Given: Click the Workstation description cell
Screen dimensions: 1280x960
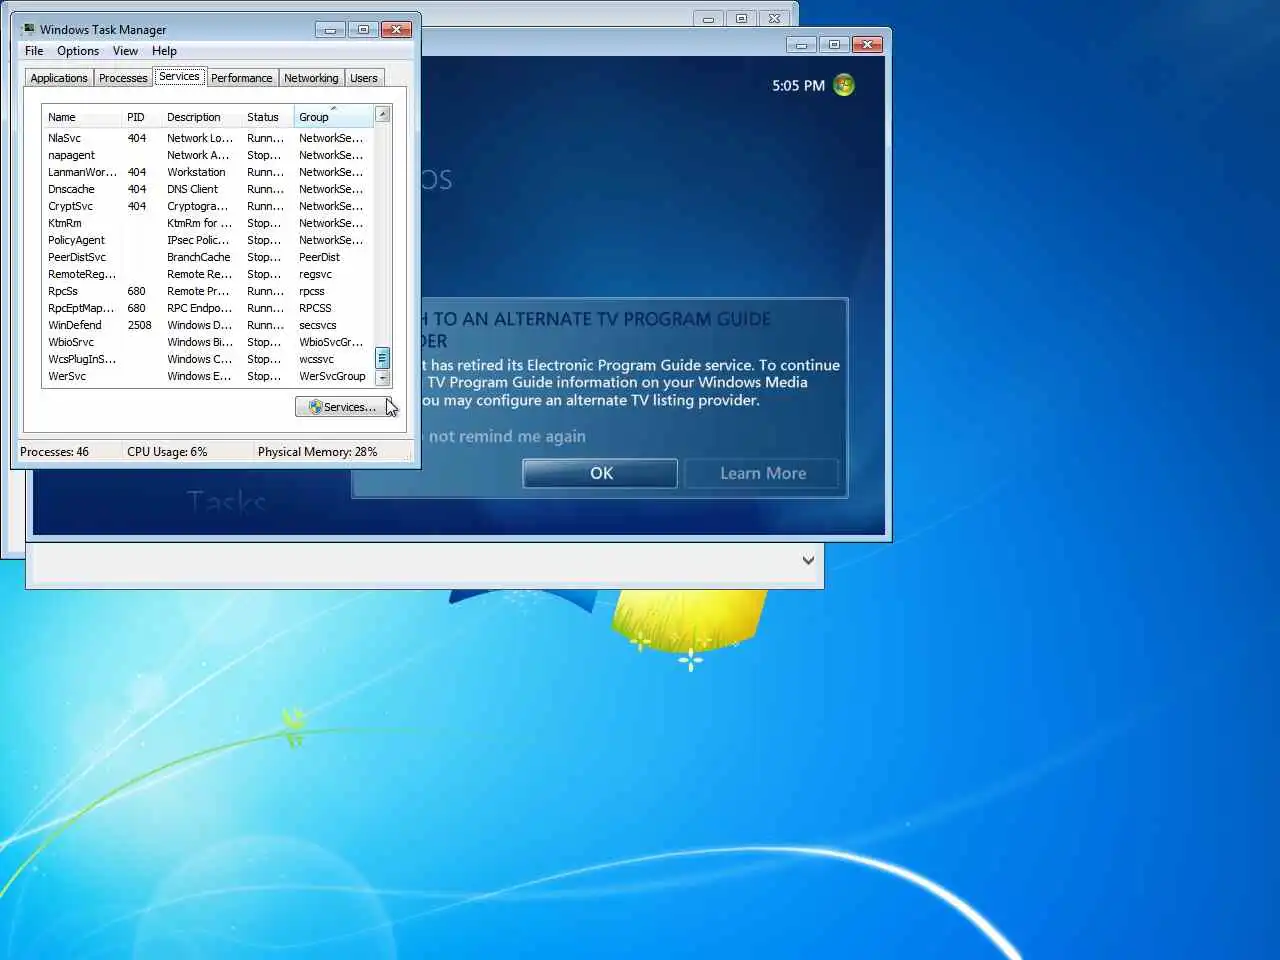Looking at the screenshot, I should pos(196,172).
